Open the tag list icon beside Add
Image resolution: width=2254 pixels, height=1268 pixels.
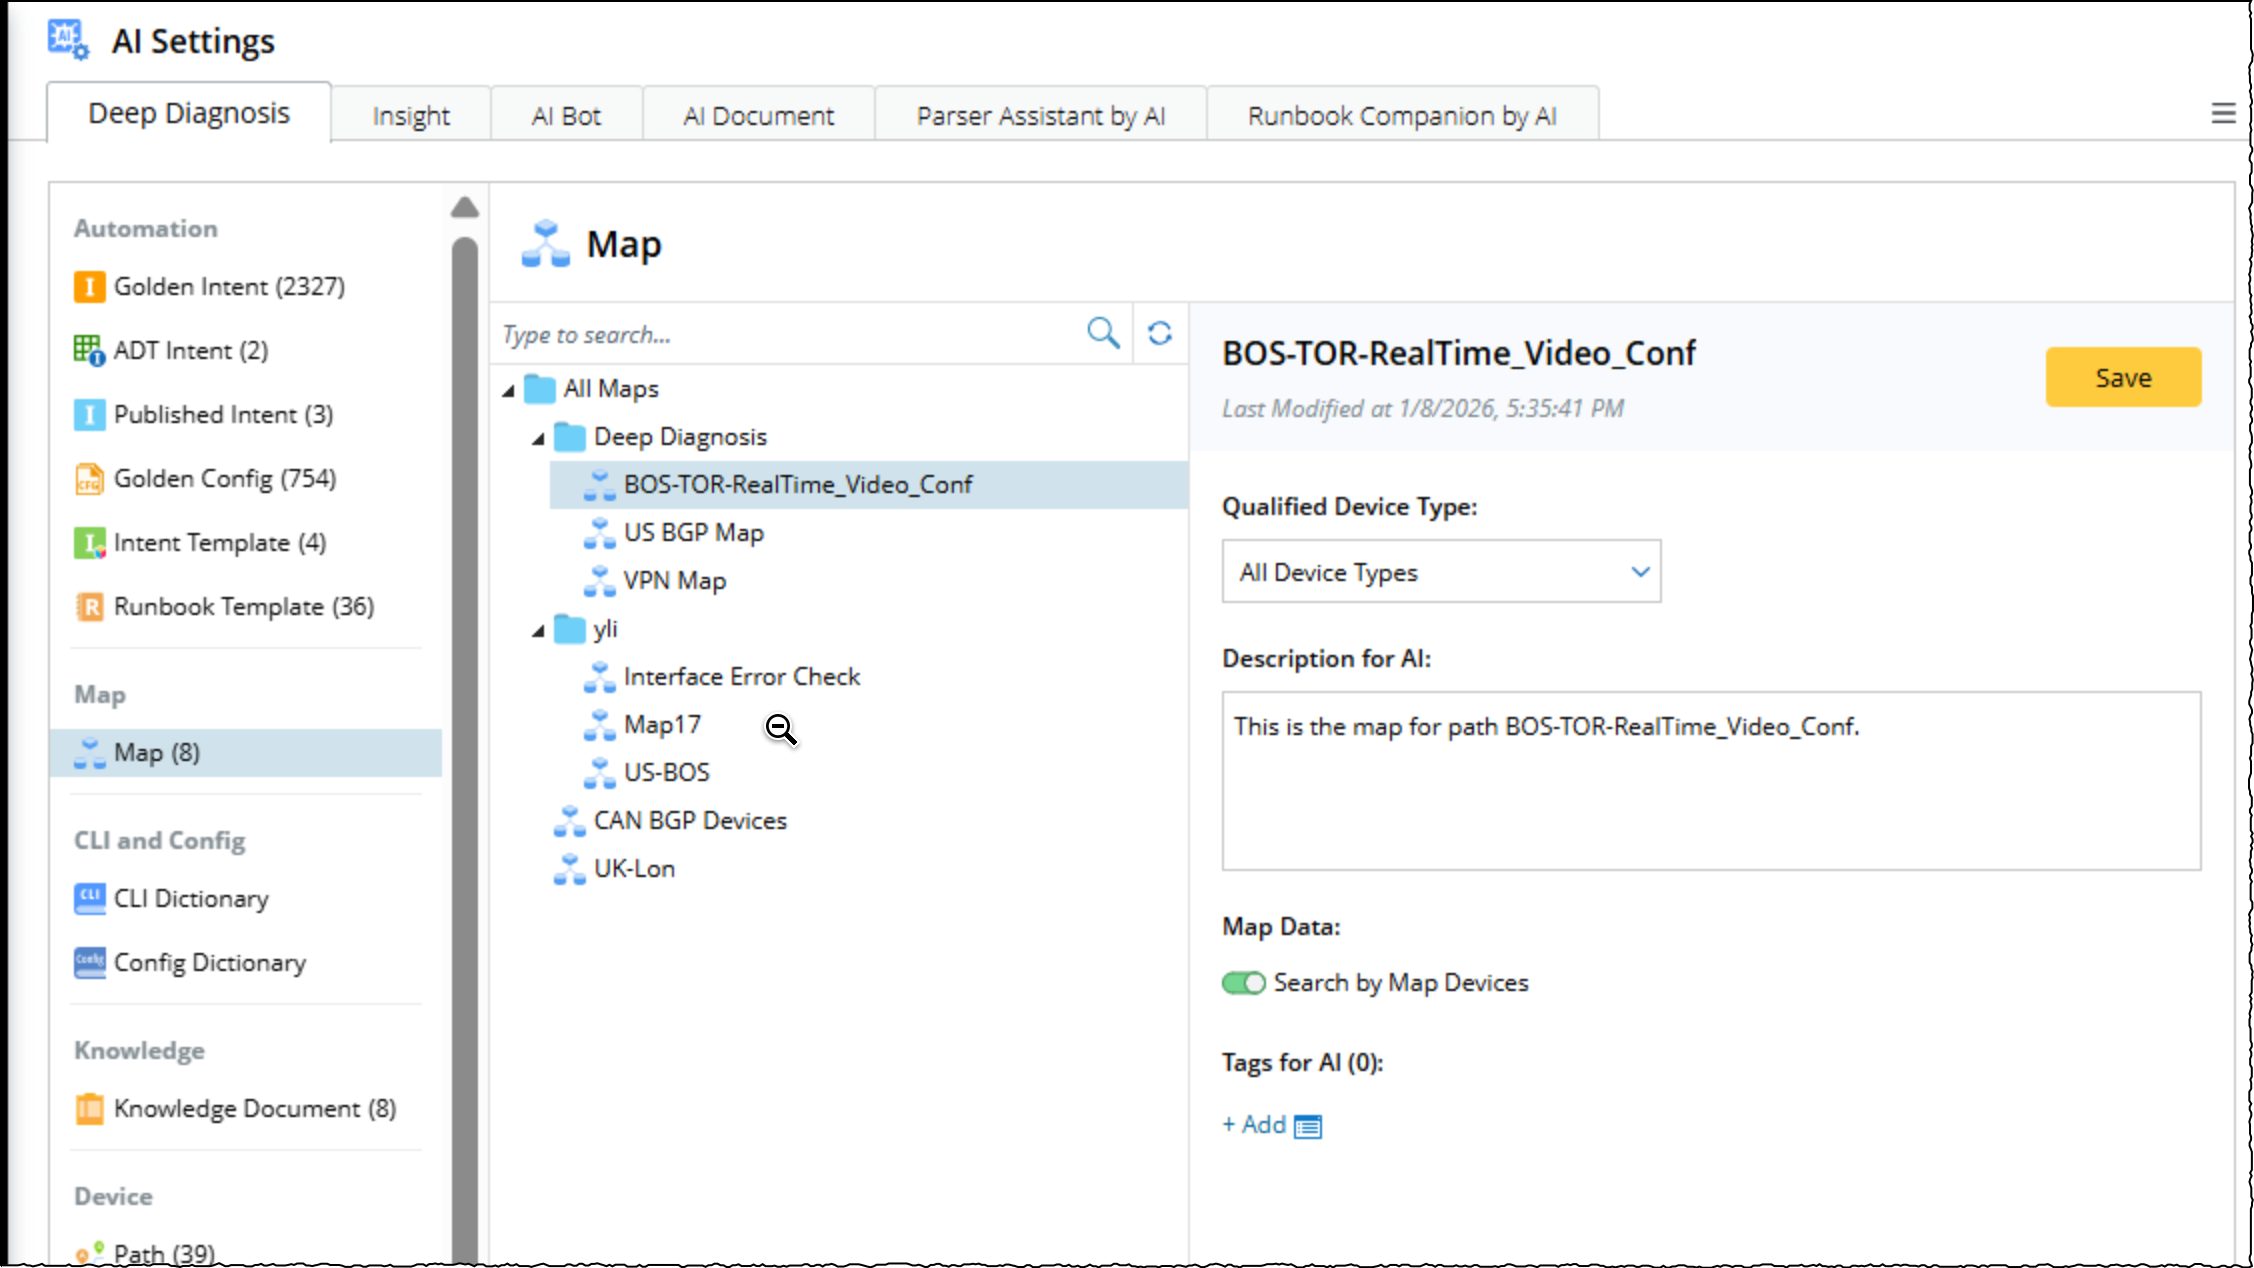point(1307,1127)
